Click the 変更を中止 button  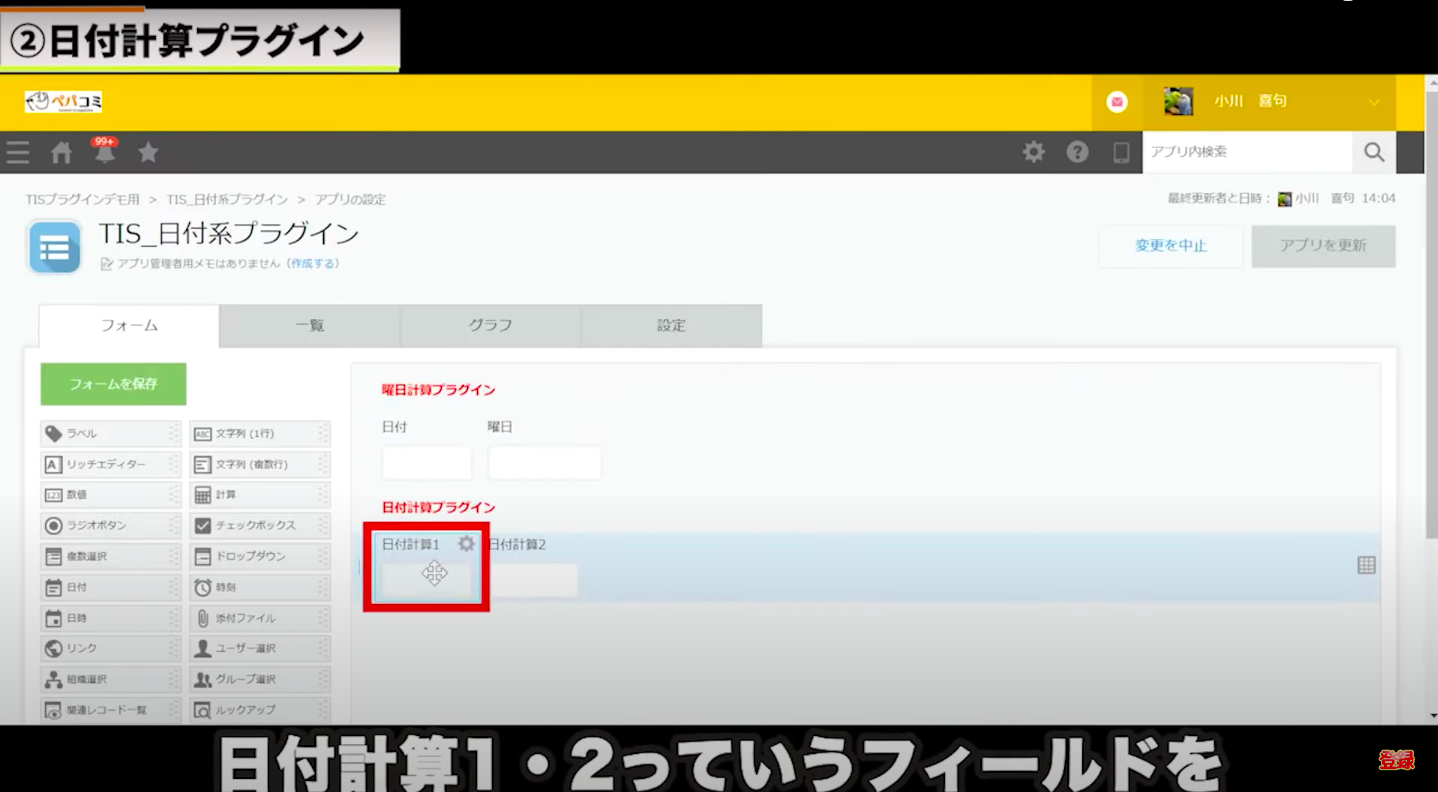pos(1170,246)
